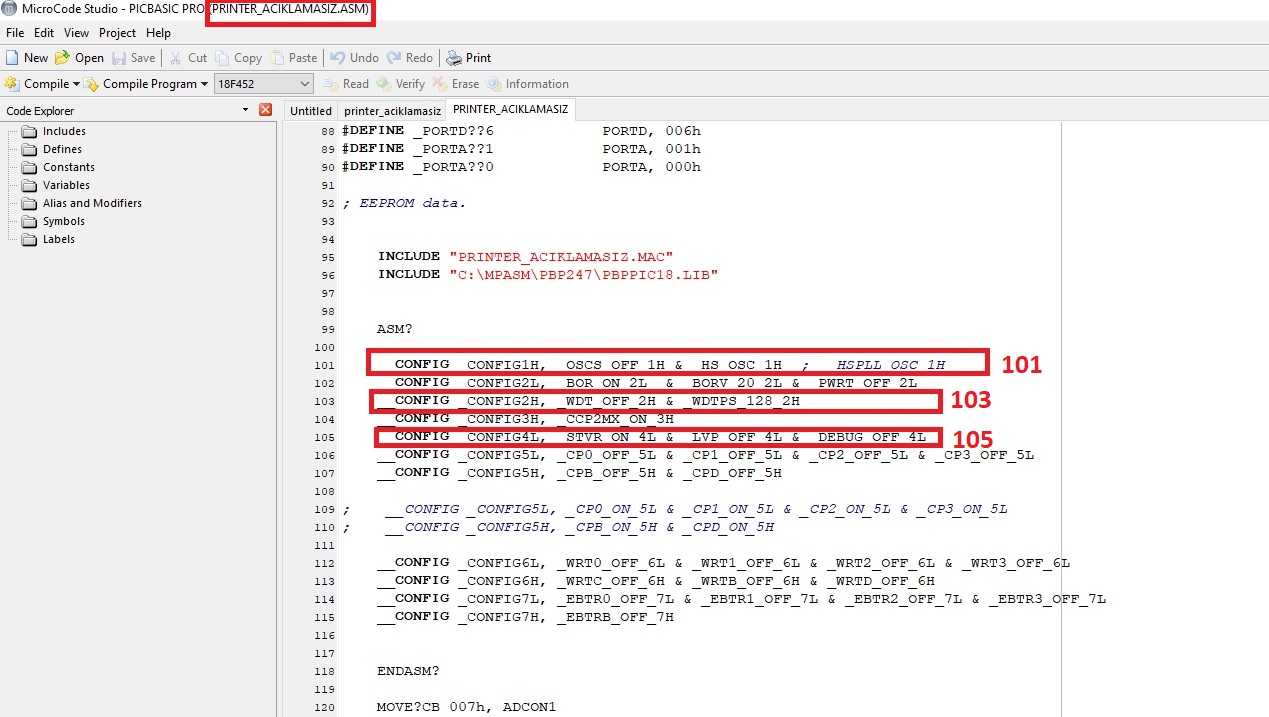This screenshot has height=717, width=1269.
Task: Click the Read device icon
Action: 331,84
